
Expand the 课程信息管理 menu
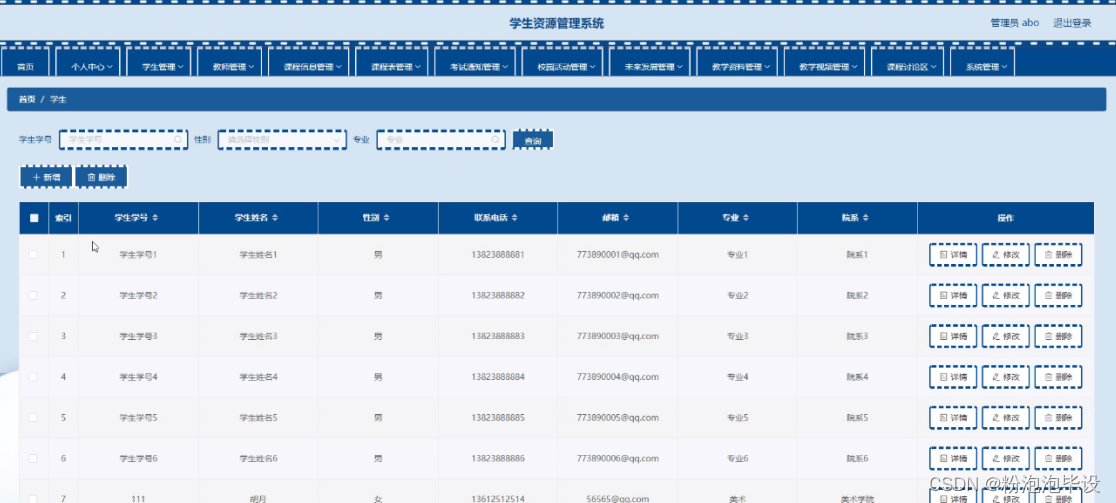click(x=309, y=63)
